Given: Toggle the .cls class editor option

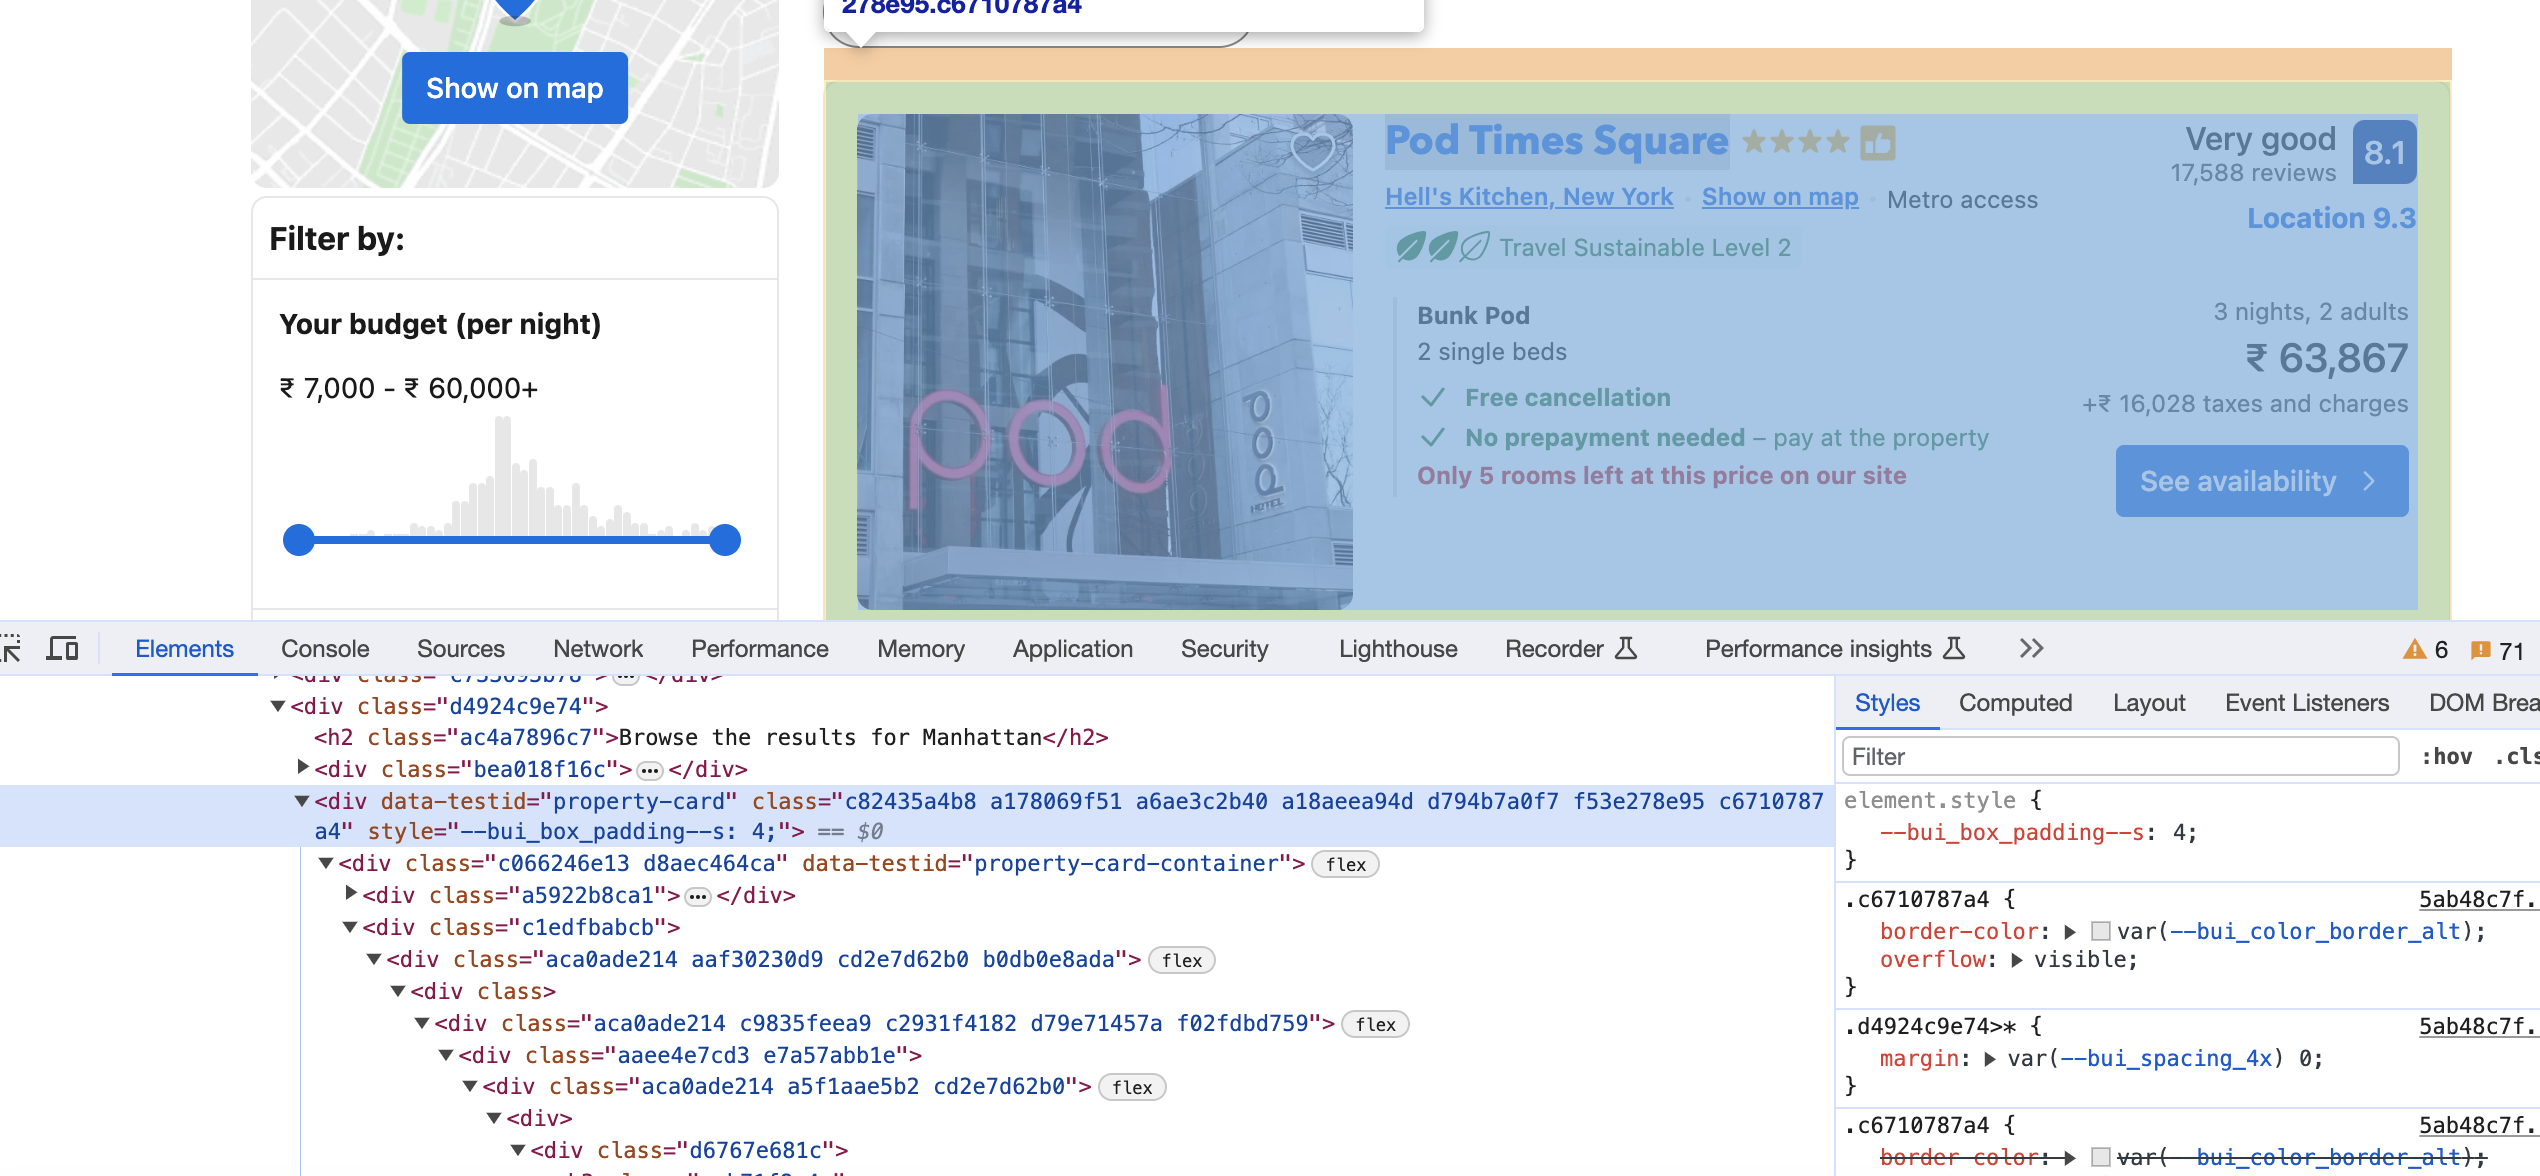Looking at the screenshot, I should pos(2517,757).
